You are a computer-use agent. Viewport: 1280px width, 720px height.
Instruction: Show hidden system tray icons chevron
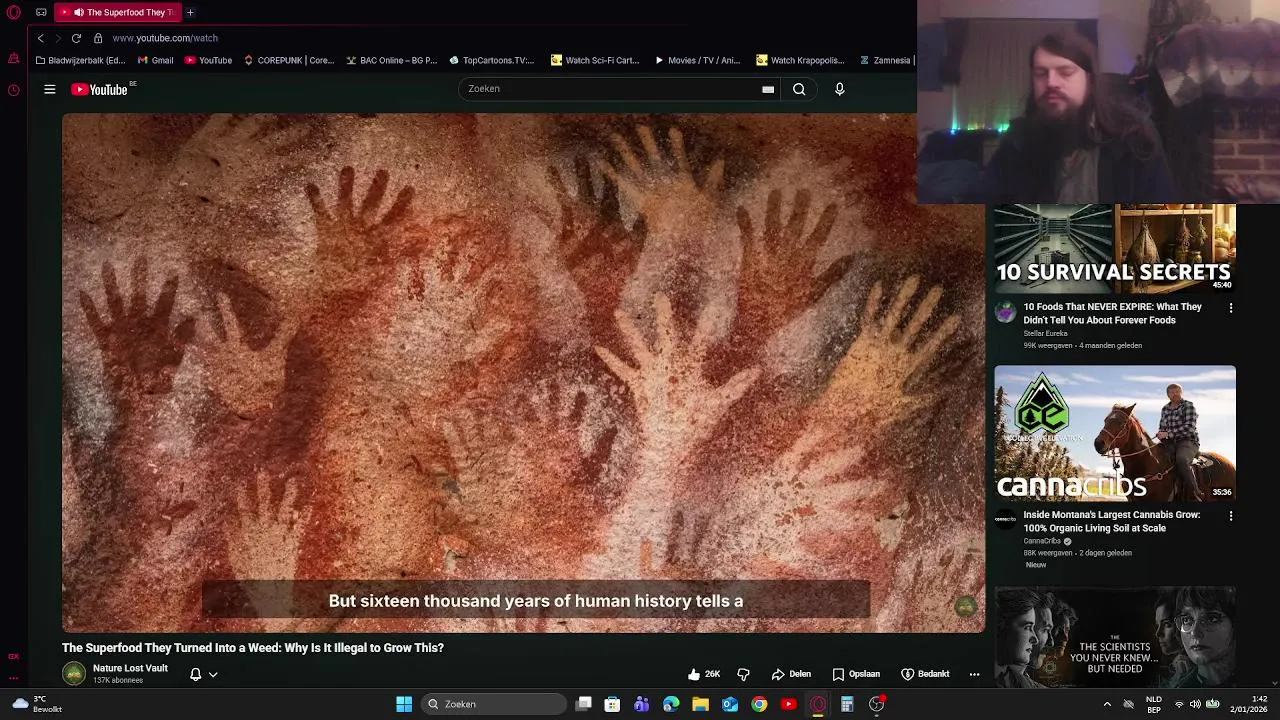[x=1107, y=704]
